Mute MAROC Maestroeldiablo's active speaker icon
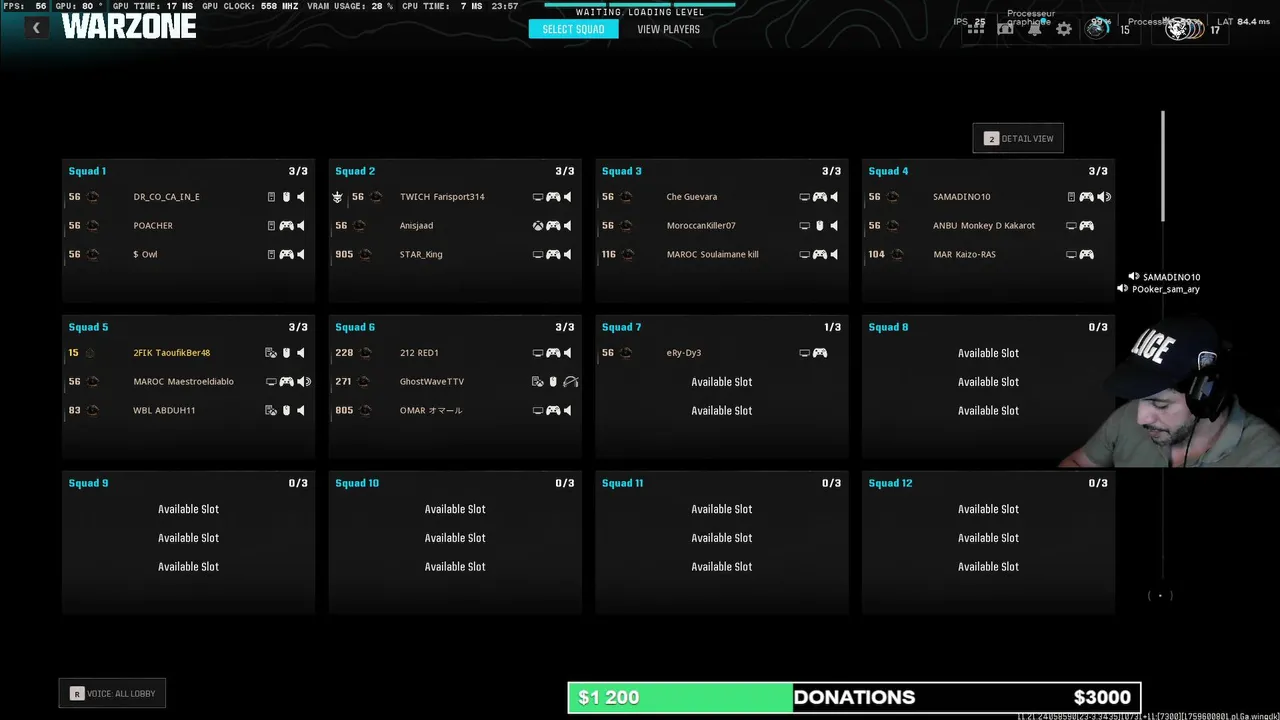1280x720 pixels. 304,382
